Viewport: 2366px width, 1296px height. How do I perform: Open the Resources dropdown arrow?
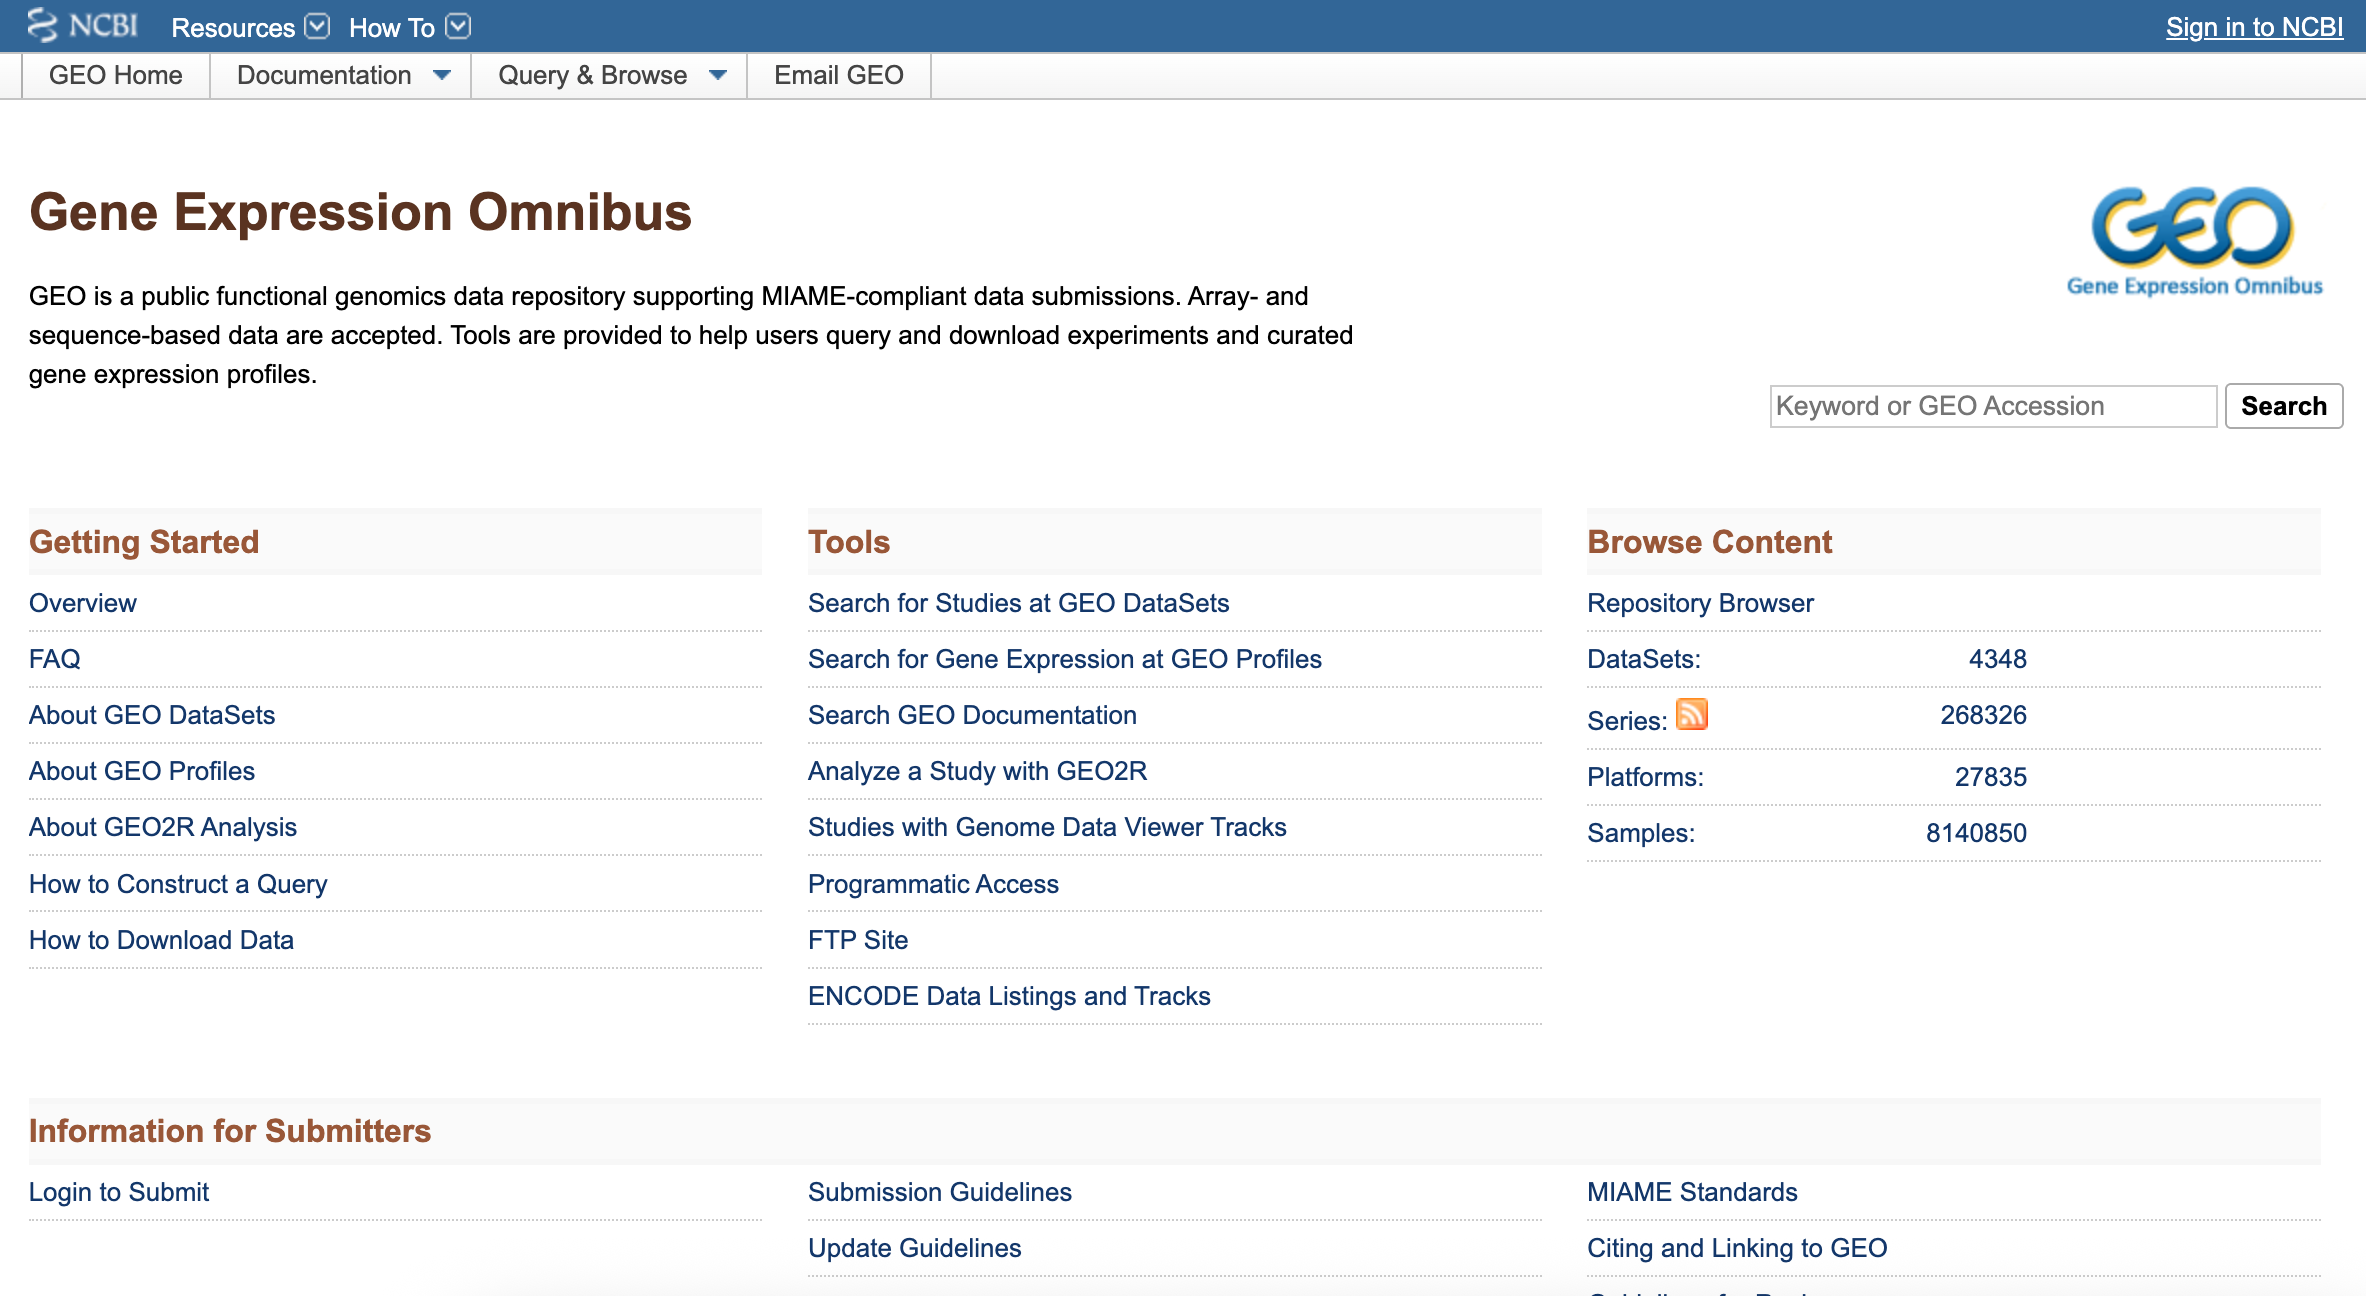click(317, 27)
